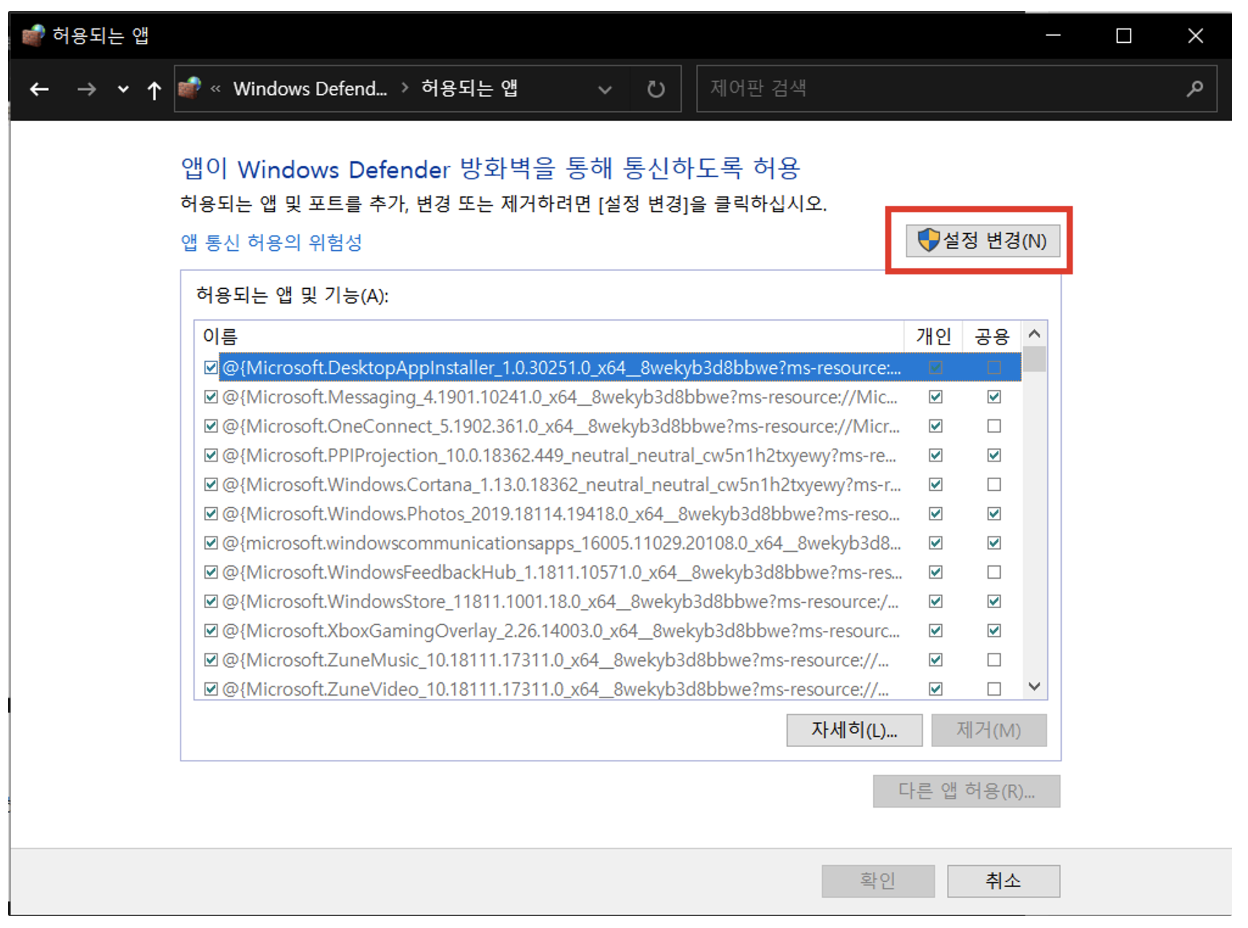This screenshot has height=928, width=1248.
Task: Expand the address bar history dropdown
Action: [x=605, y=89]
